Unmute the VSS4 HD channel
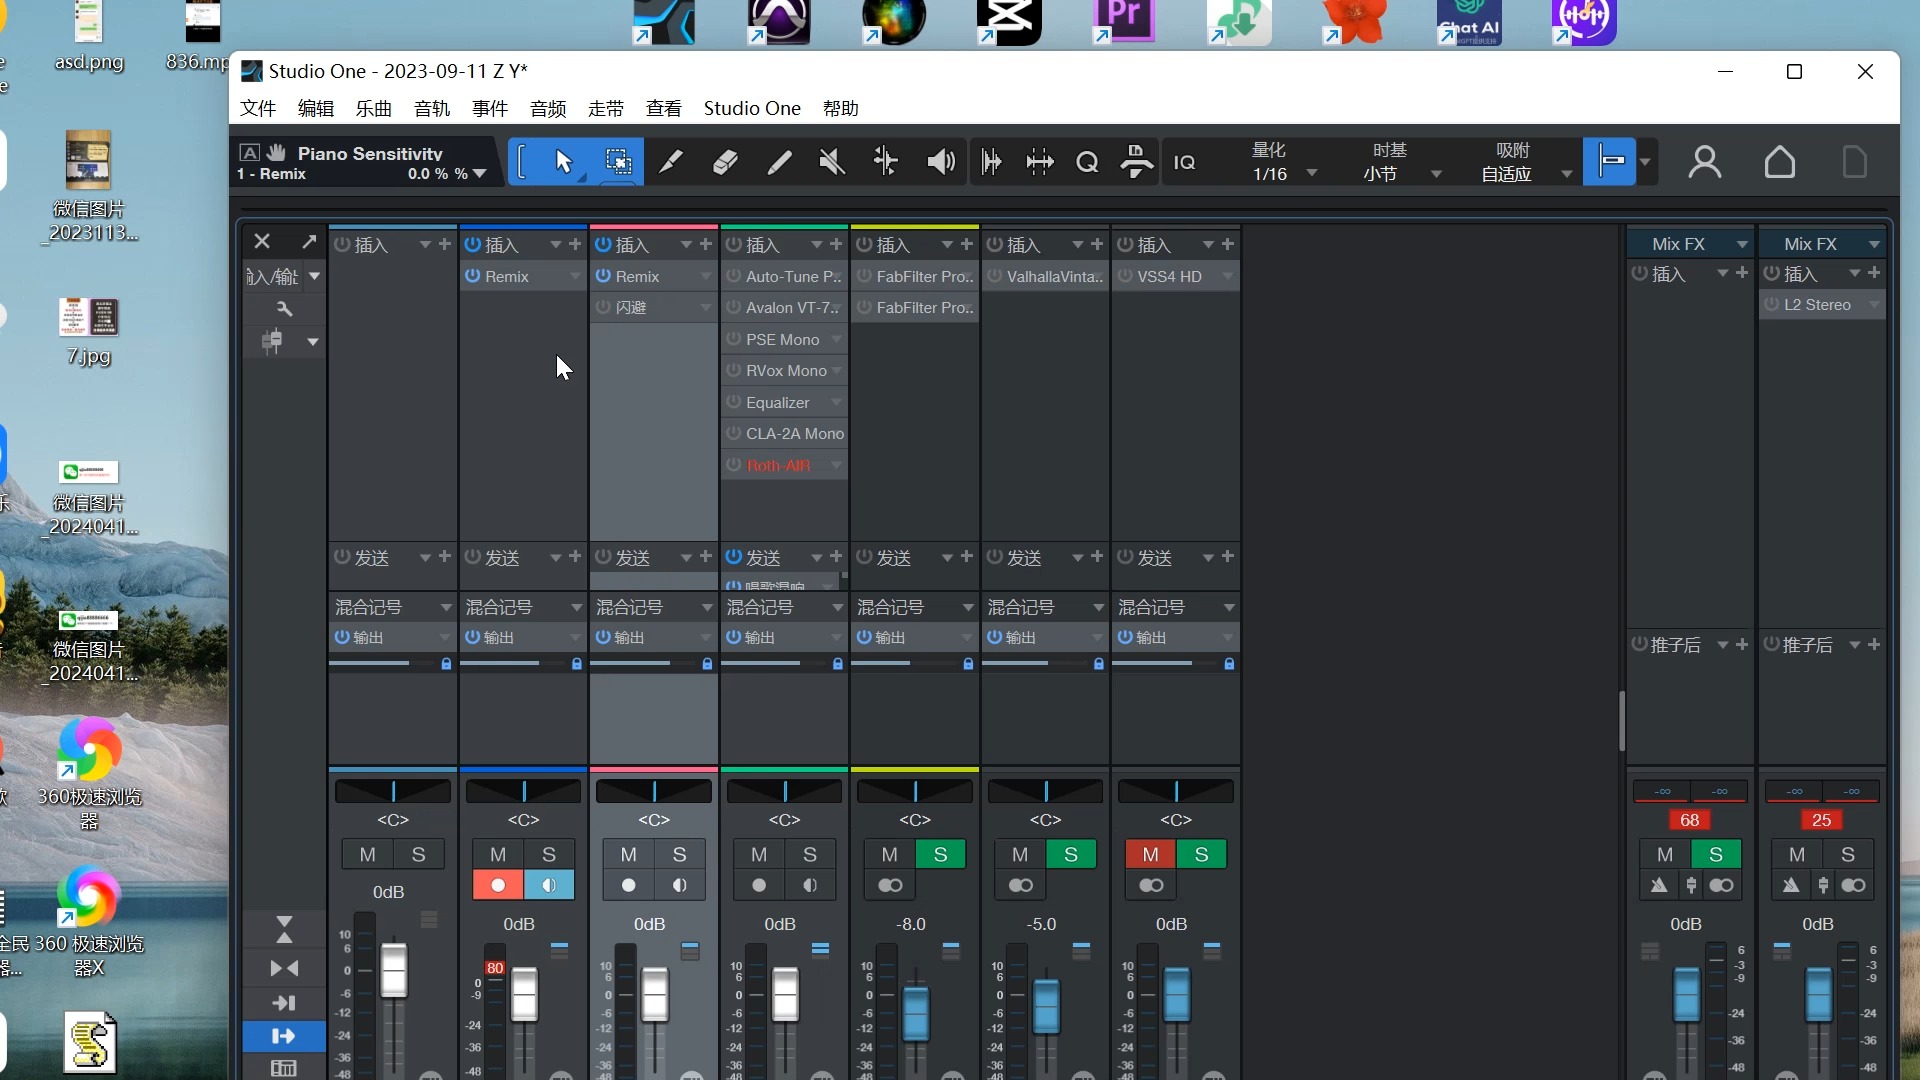The width and height of the screenshot is (1920, 1080). (x=1150, y=854)
